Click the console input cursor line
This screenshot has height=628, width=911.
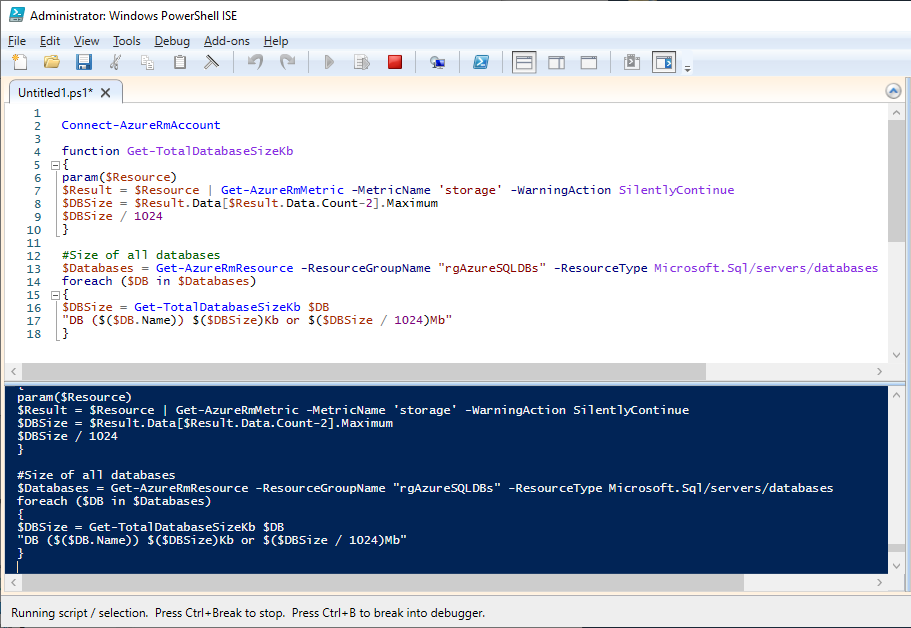[x=446, y=567]
